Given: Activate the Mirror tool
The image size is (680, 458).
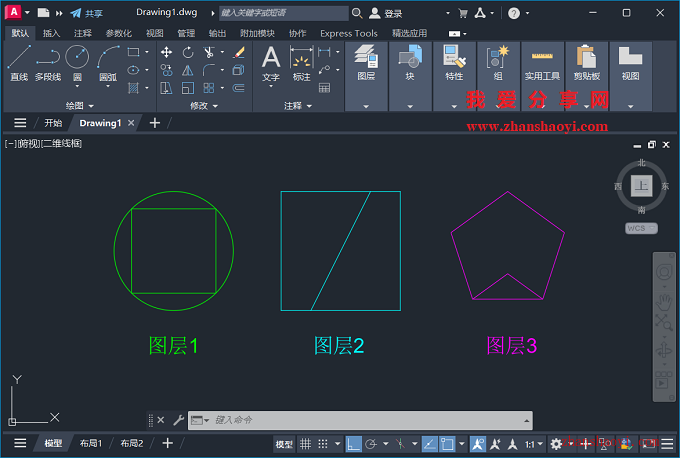Looking at the screenshot, I should pyautogui.click(x=188, y=70).
